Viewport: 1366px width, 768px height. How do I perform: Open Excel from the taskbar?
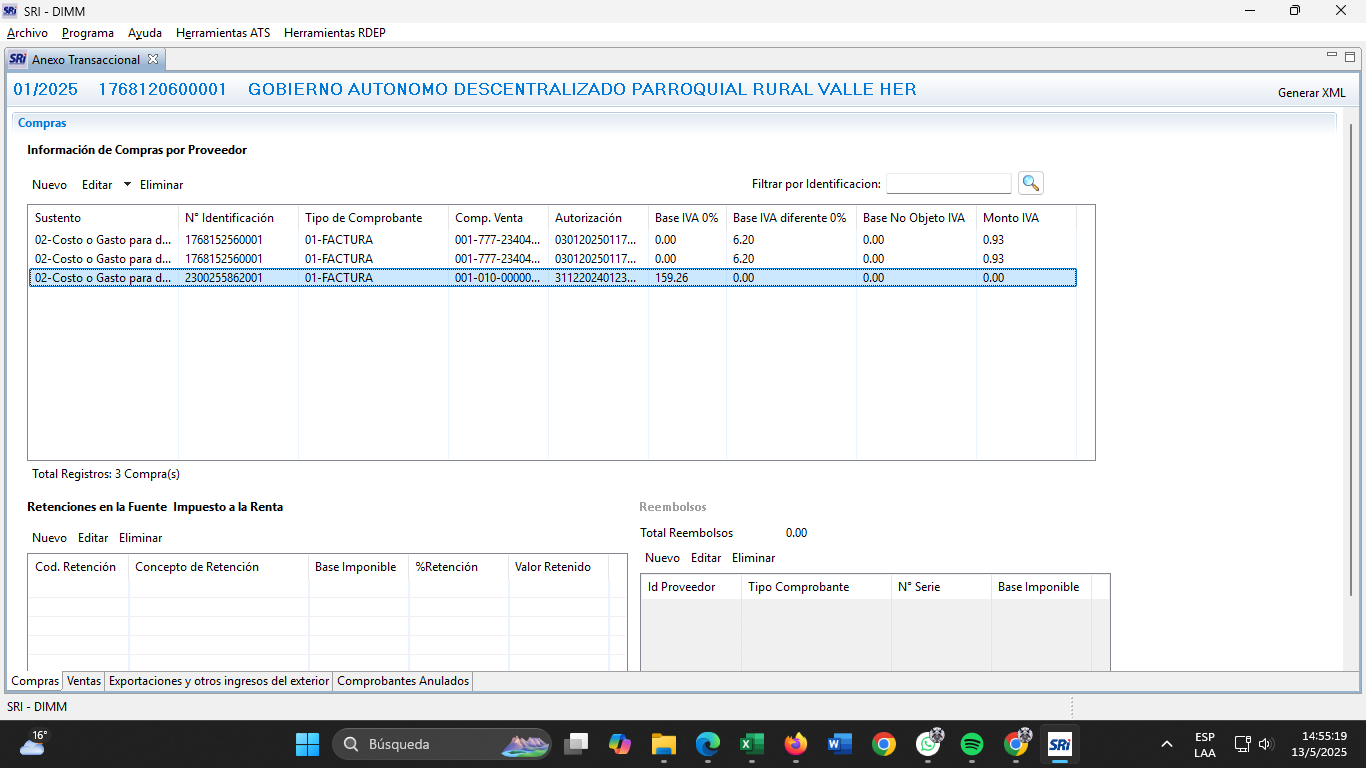tap(751, 744)
